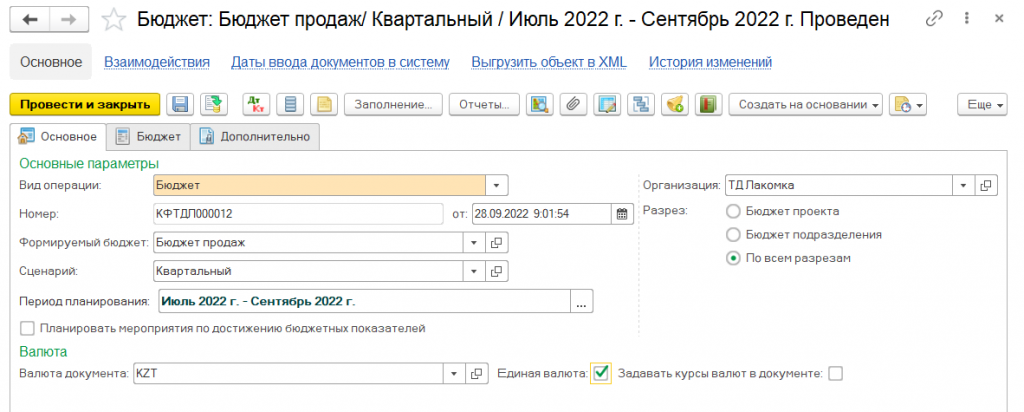This screenshot has height=412, width=1024.
Task: Open the calendar picker for date field
Action: [x=621, y=213]
